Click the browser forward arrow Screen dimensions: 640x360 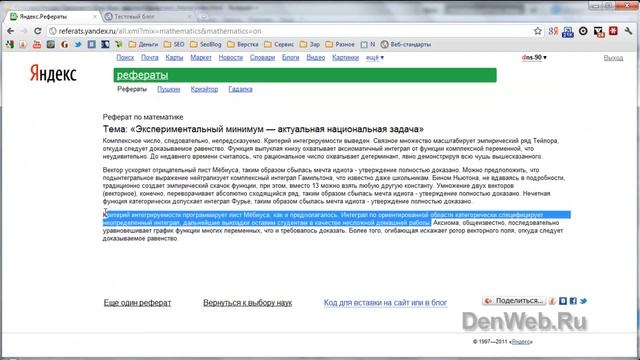click(24, 31)
